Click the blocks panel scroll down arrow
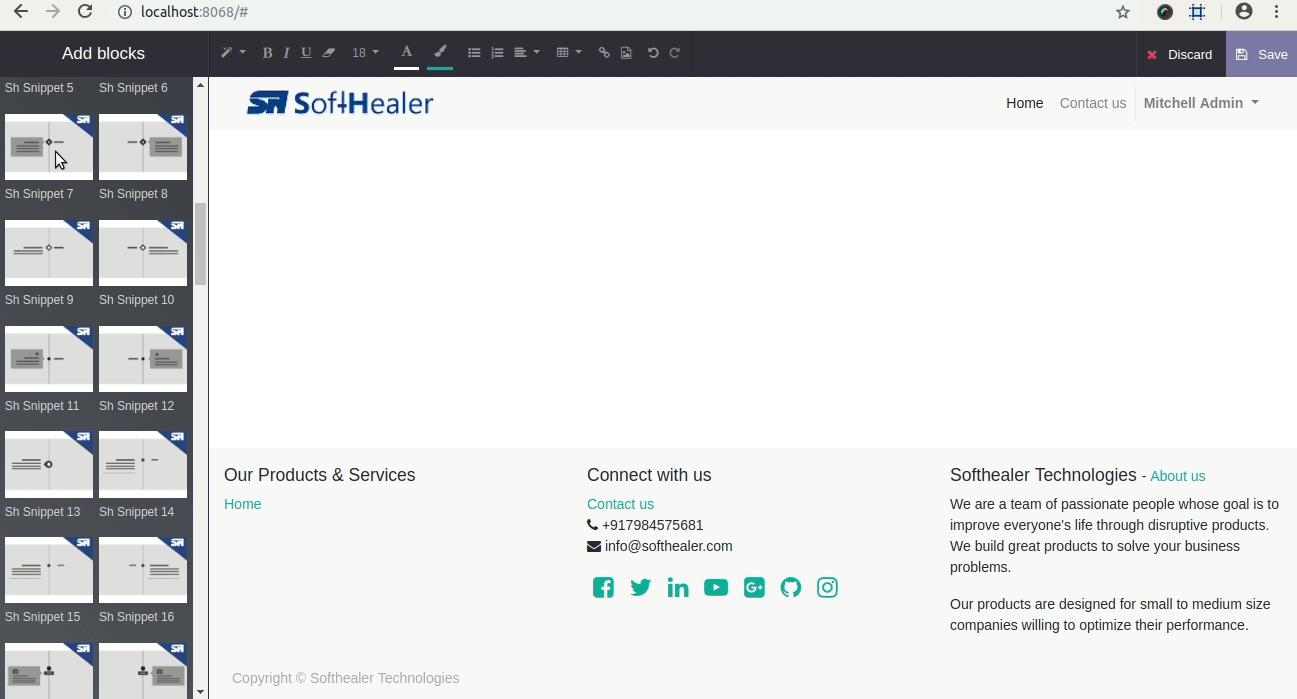 coord(200,691)
